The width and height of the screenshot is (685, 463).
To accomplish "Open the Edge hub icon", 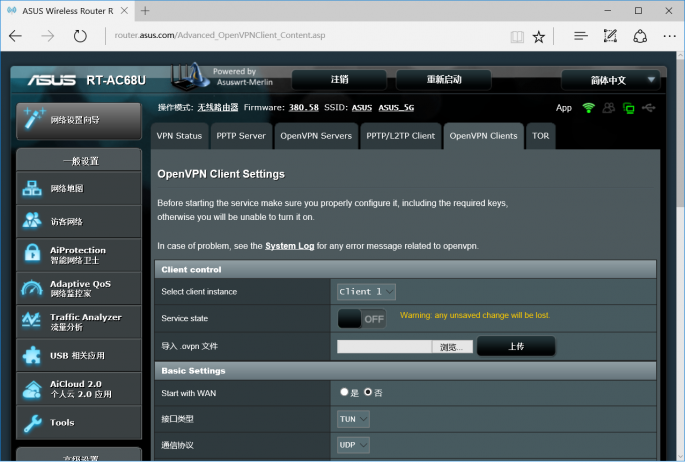I will pos(581,36).
